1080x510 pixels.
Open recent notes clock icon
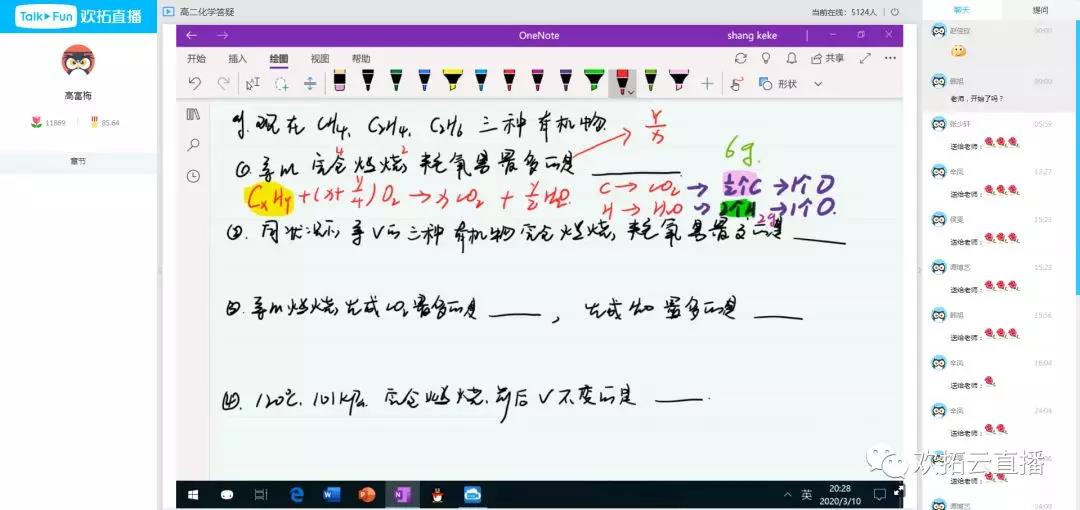coord(193,176)
